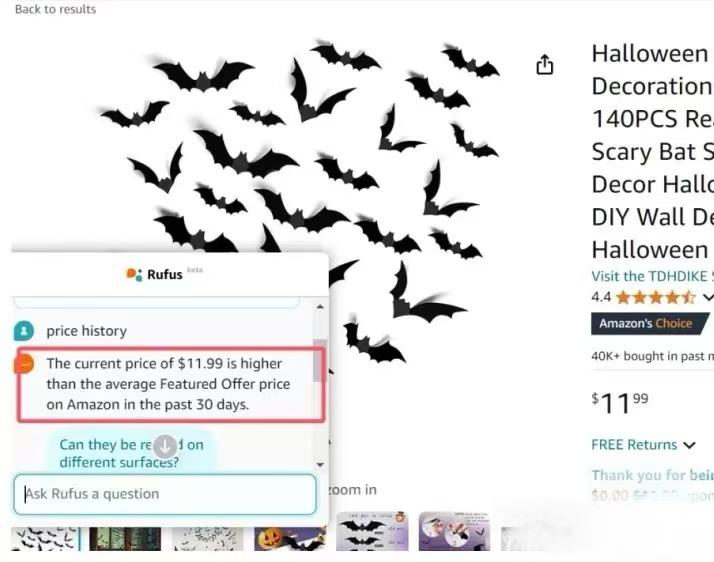
Task: Click the chat scrollbar up arrow
Action: click(320, 307)
